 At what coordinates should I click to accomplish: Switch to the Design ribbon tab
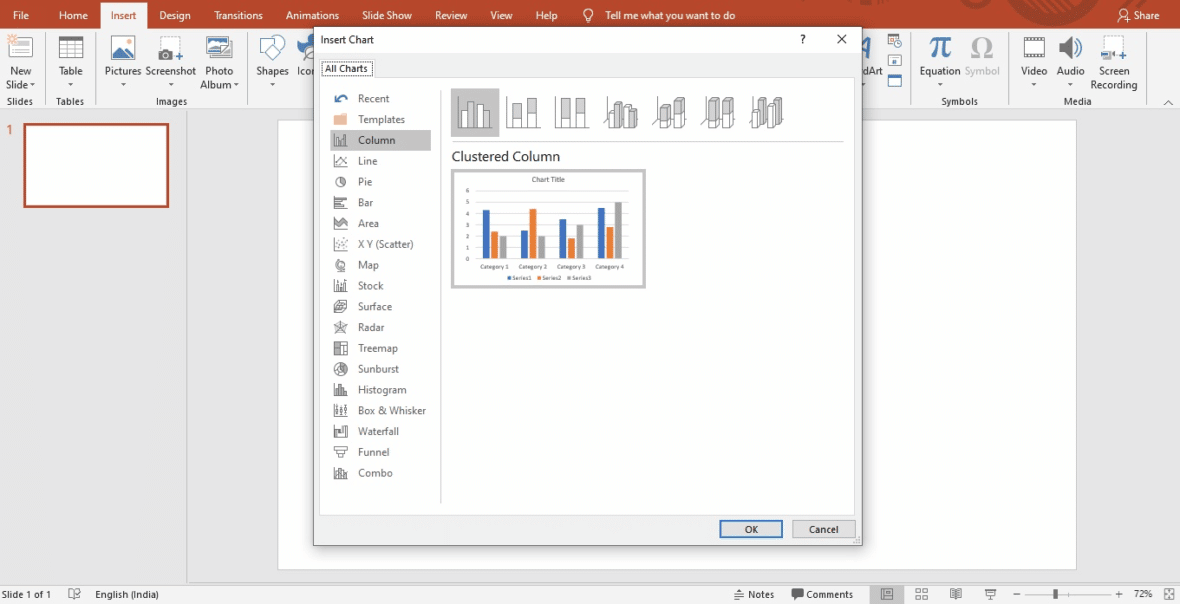174,15
